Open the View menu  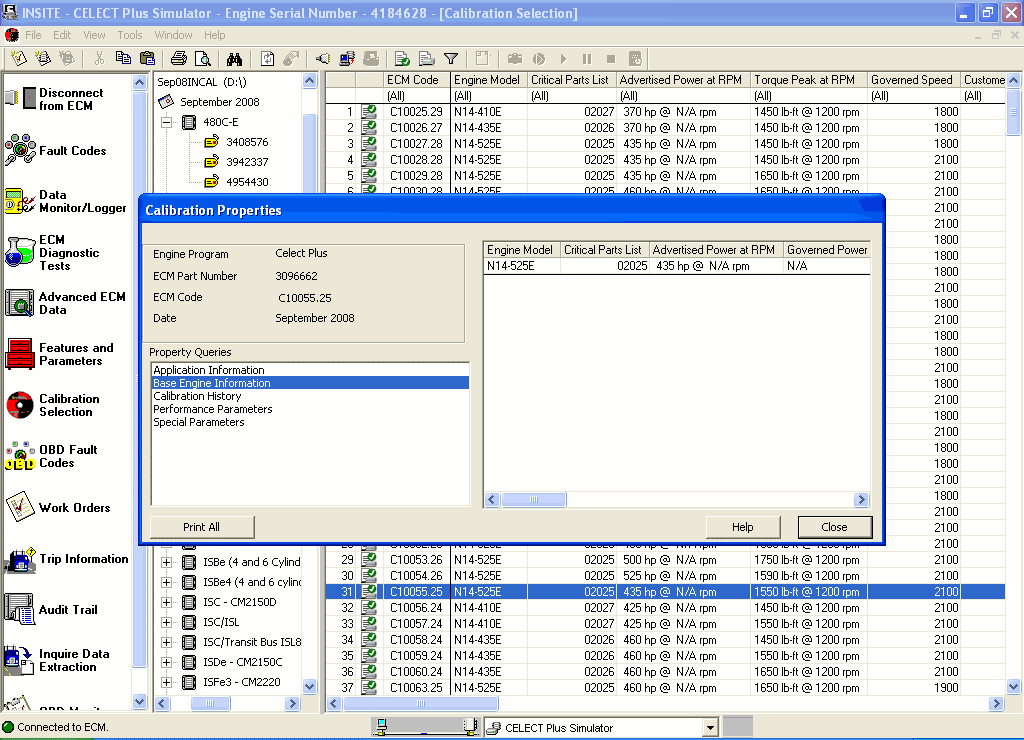(94, 35)
